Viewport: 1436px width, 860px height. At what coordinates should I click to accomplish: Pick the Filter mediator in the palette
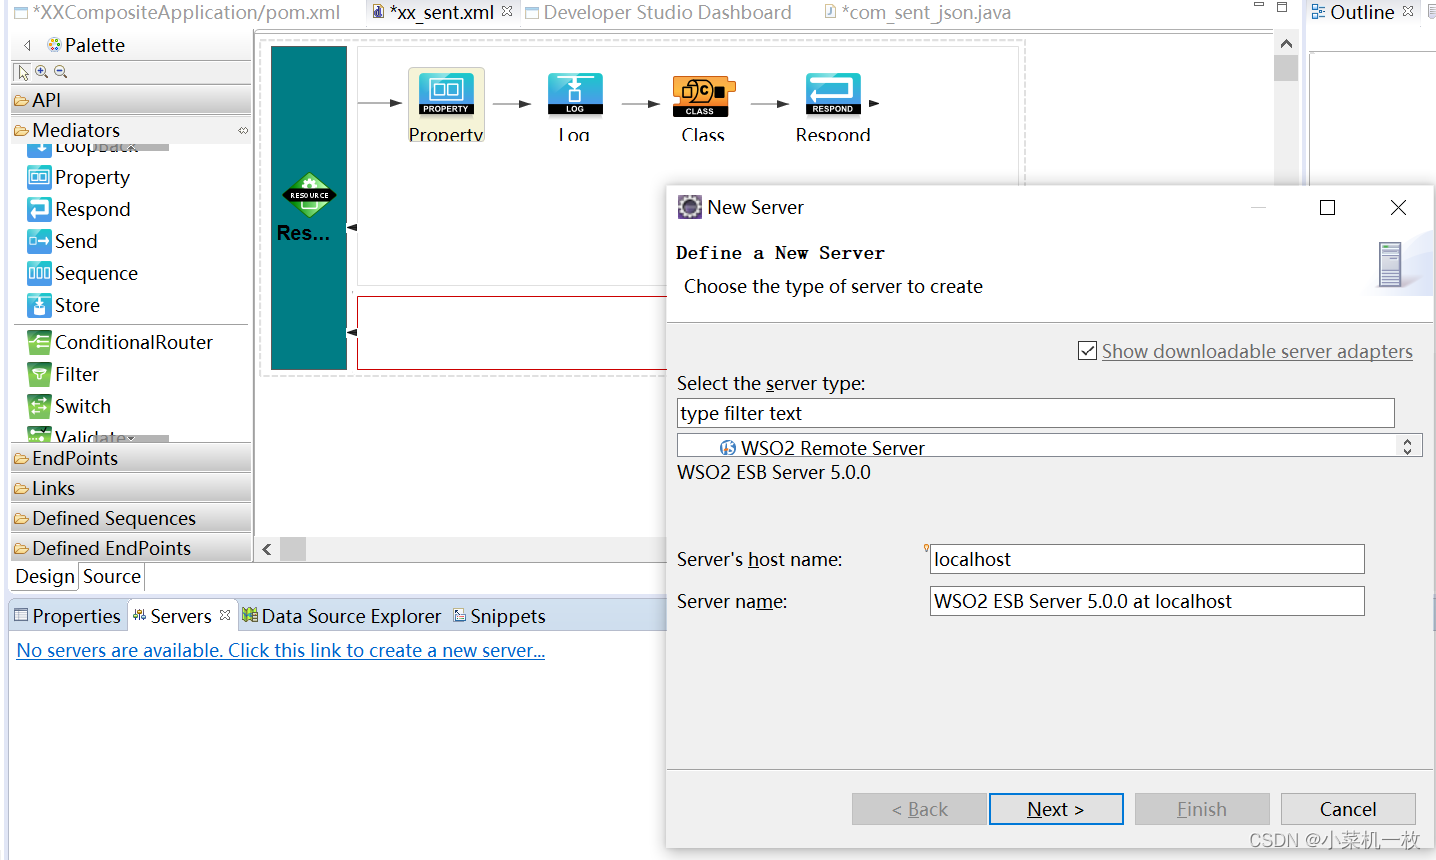point(64,374)
